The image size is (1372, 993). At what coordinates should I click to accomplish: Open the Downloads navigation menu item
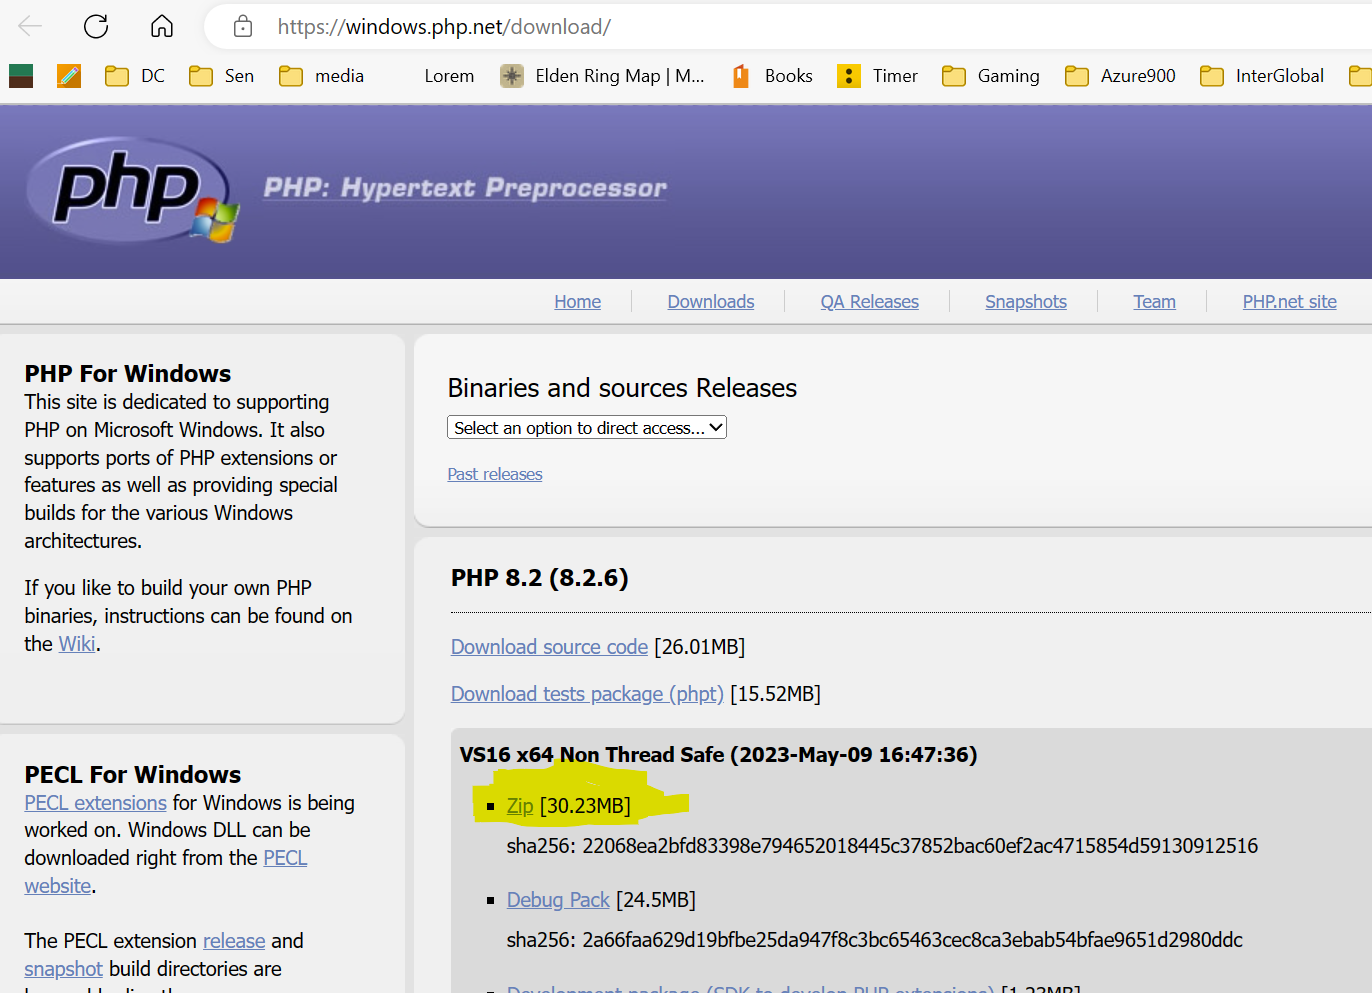pyautogui.click(x=710, y=302)
